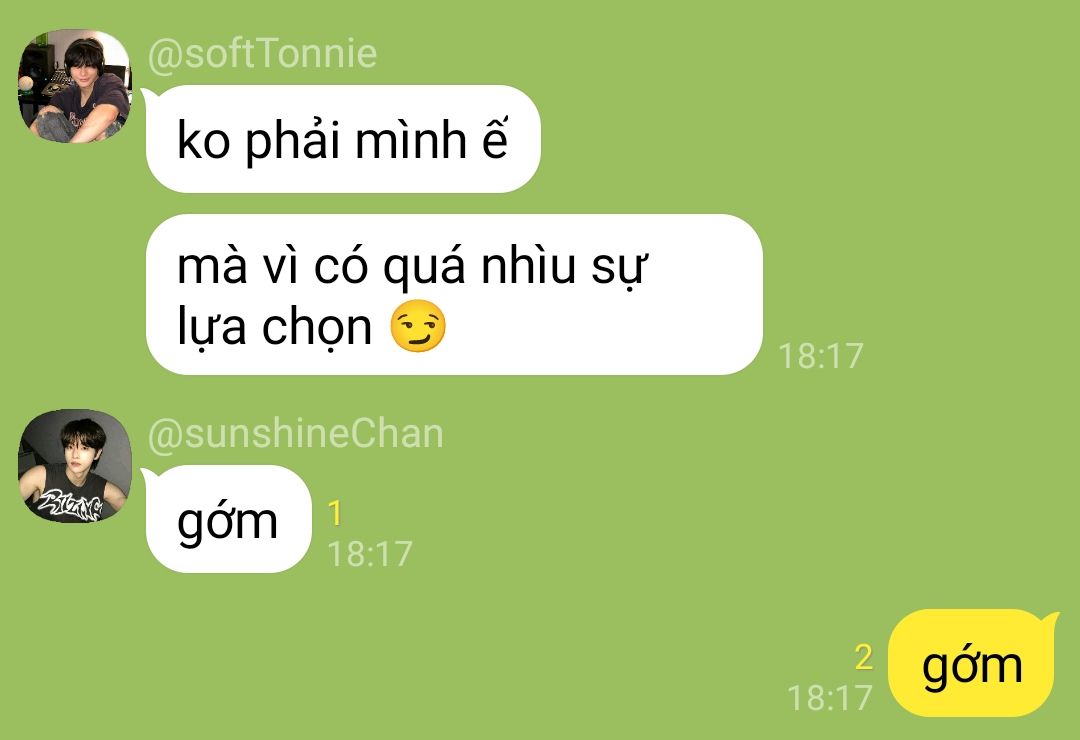
Task: Click the 18:17 timestamp beside yellow bubble
Action: [x=830, y=697]
